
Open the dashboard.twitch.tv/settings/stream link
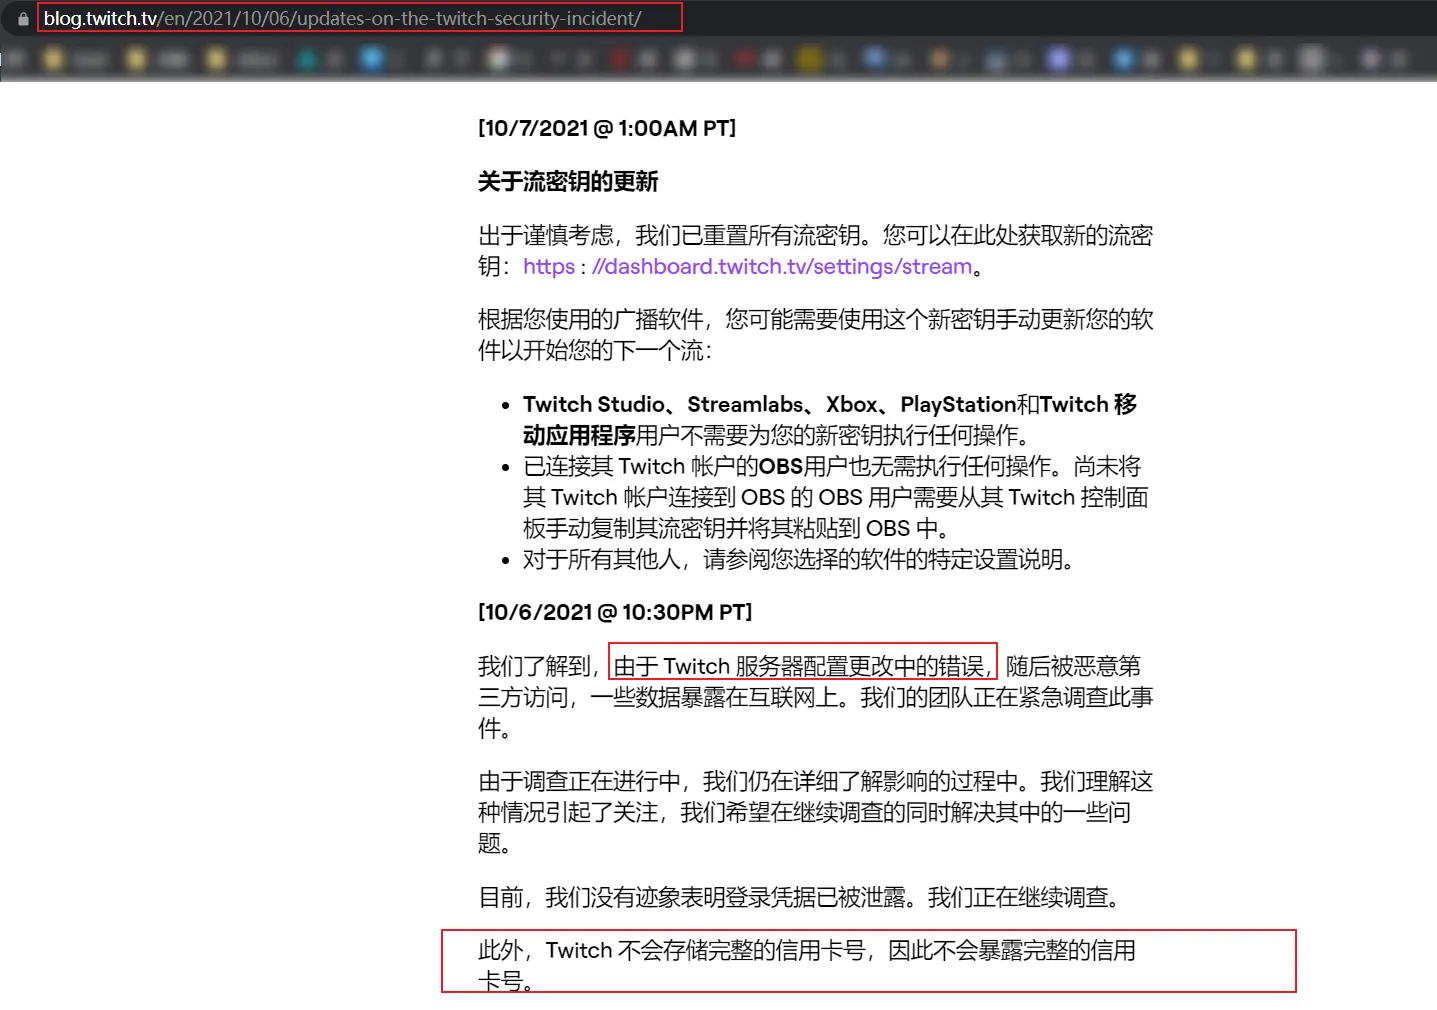tap(748, 267)
